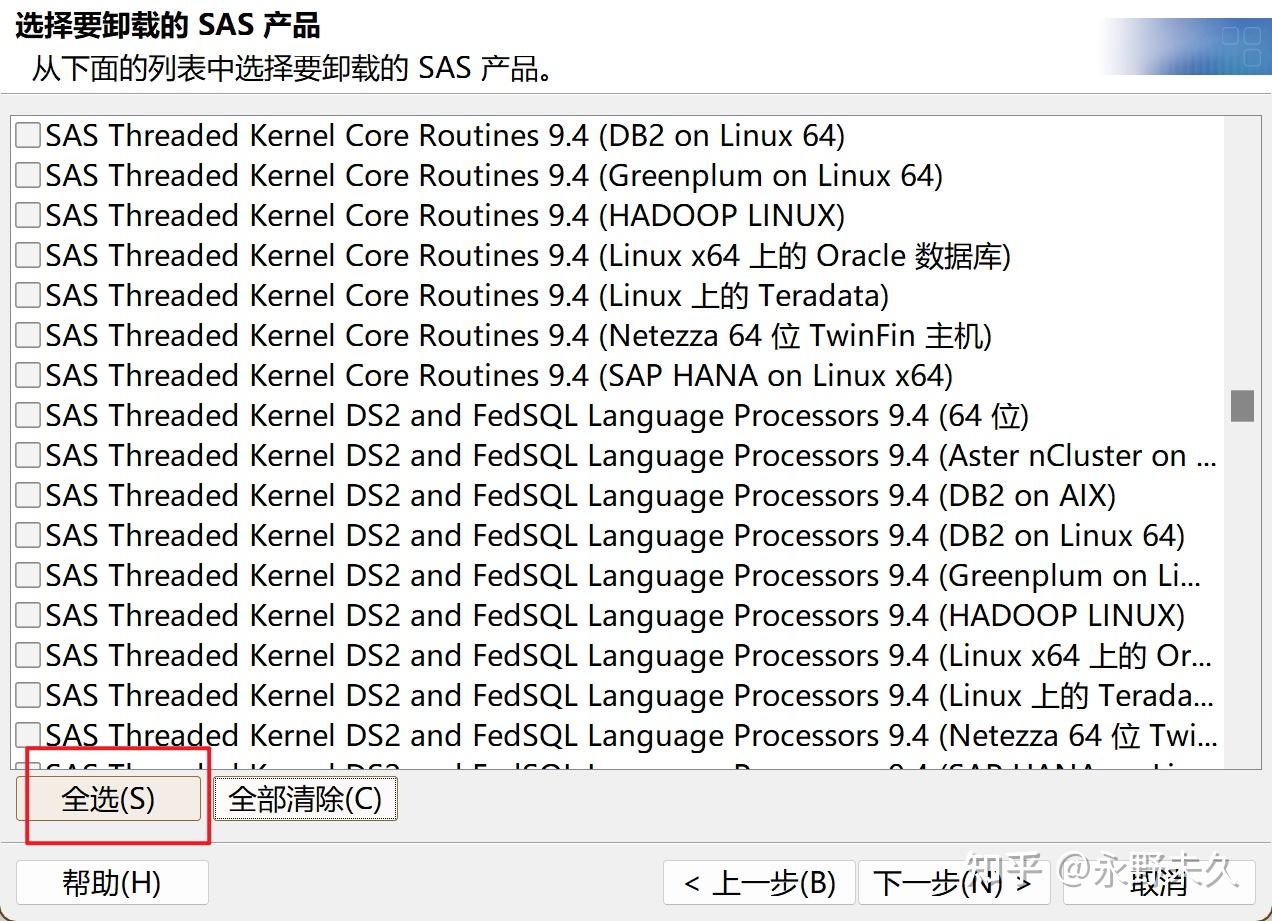
Task: Select the Greenplum DS2 Language Processors checkbox
Action: (27, 575)
